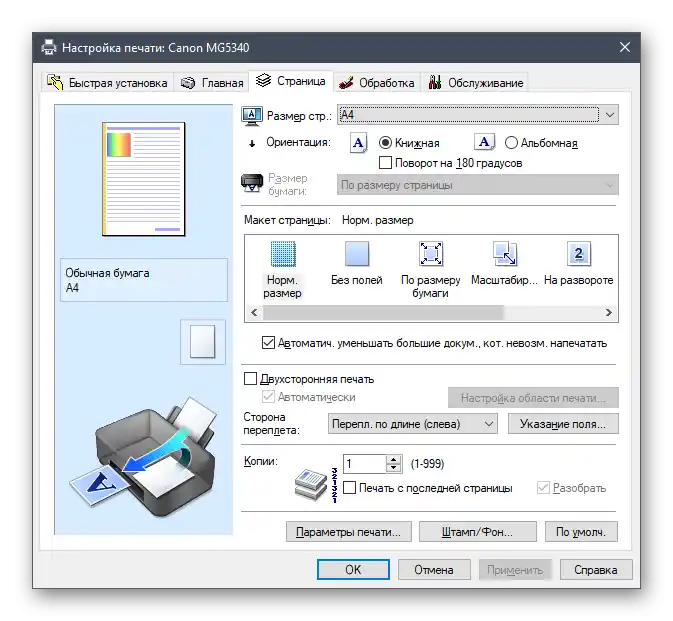Toggle the Разобрать checkbox
The image size is (673, 621).
tap(543, 488)
